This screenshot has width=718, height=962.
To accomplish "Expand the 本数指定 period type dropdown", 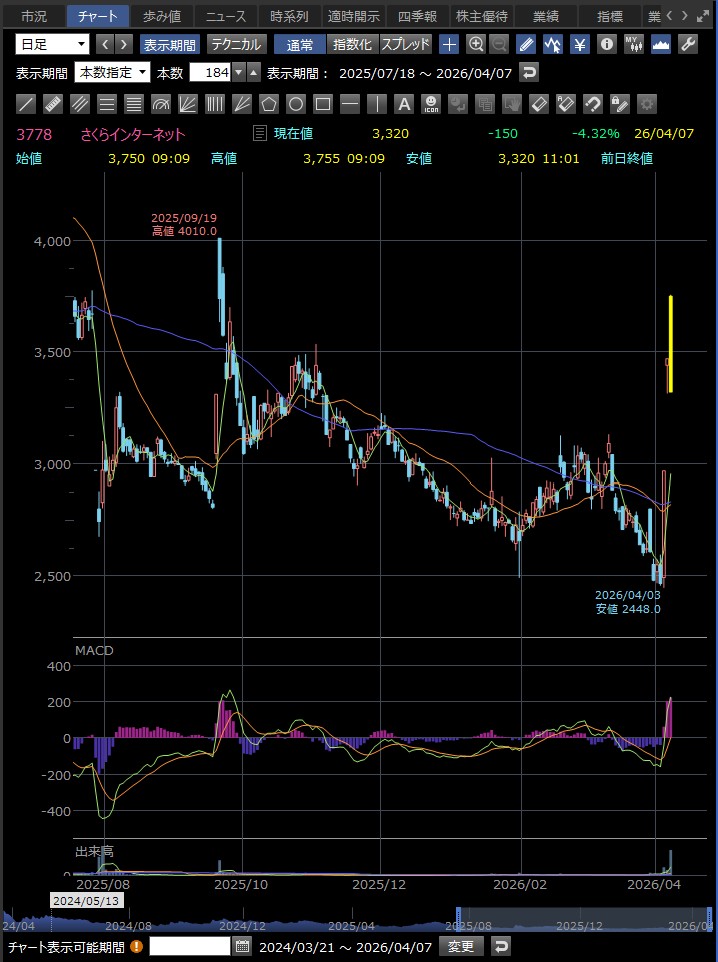I will (x=113, y=72).
